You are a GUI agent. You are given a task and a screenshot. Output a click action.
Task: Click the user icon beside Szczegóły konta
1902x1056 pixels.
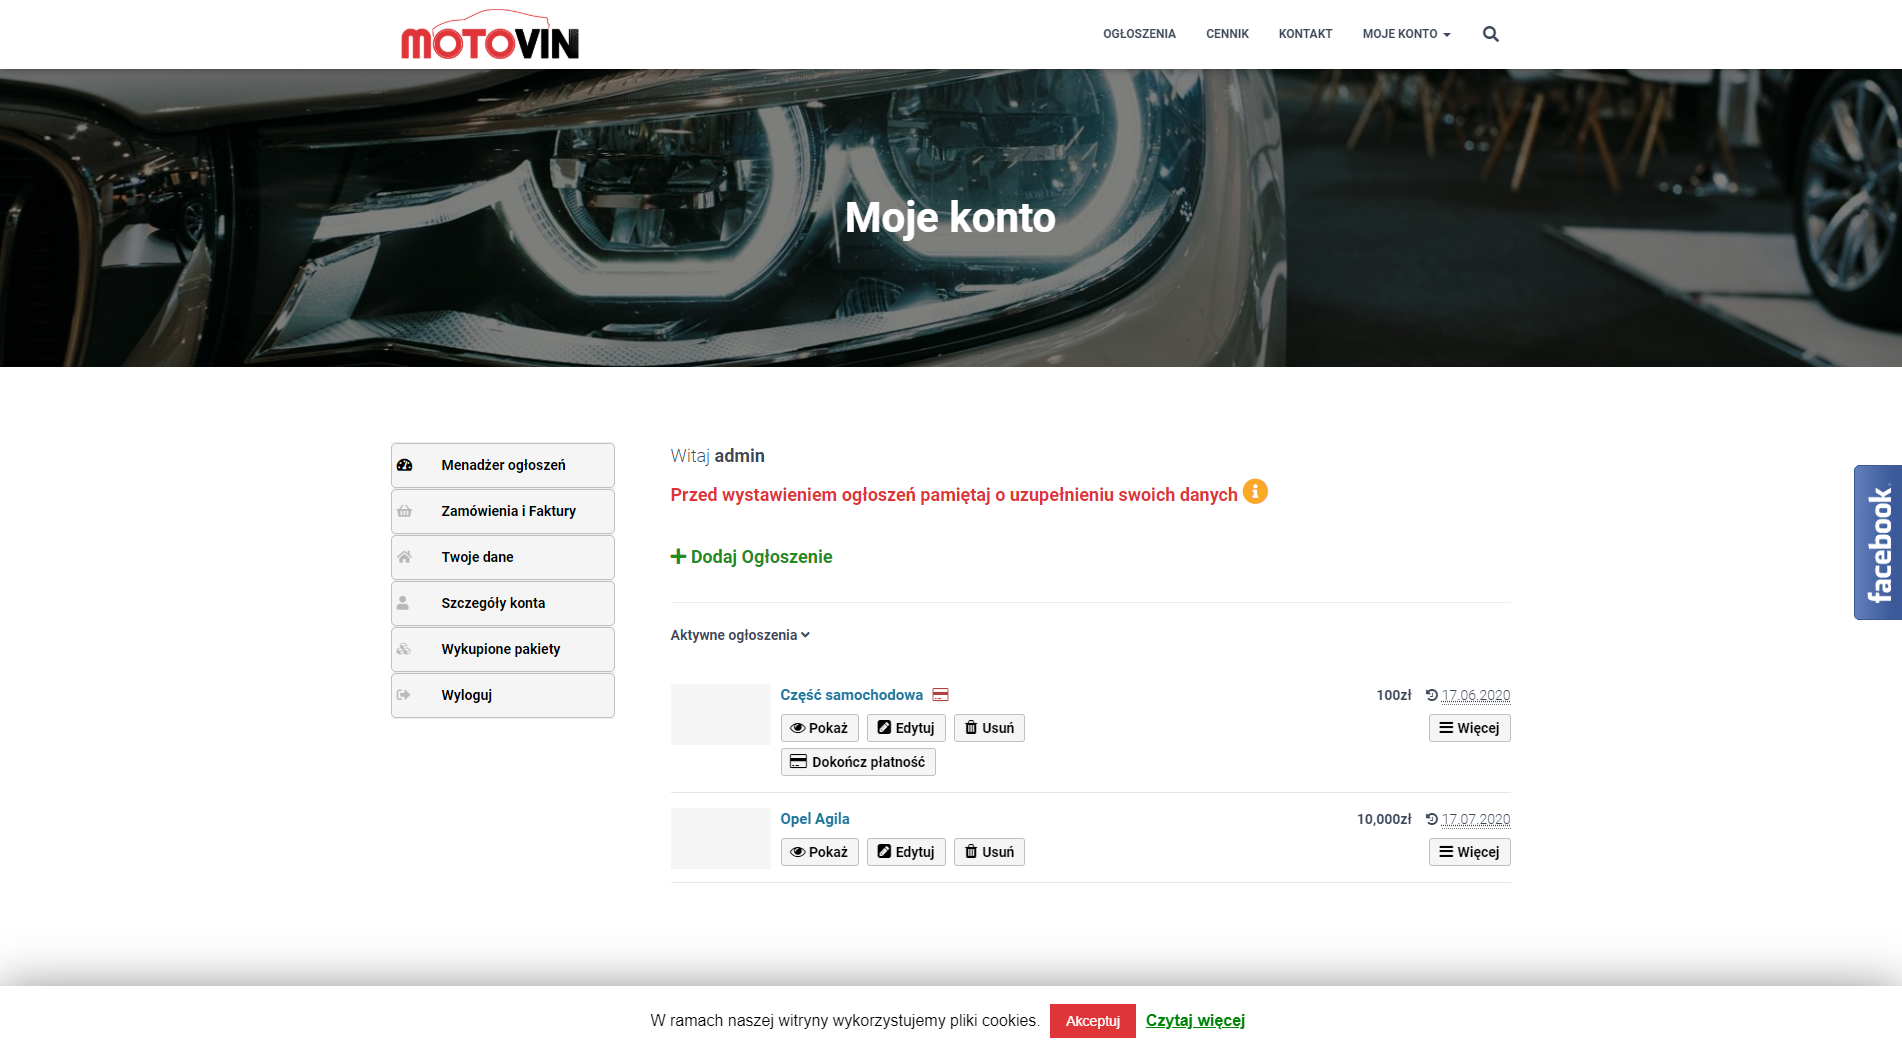[x=404, y=602]
